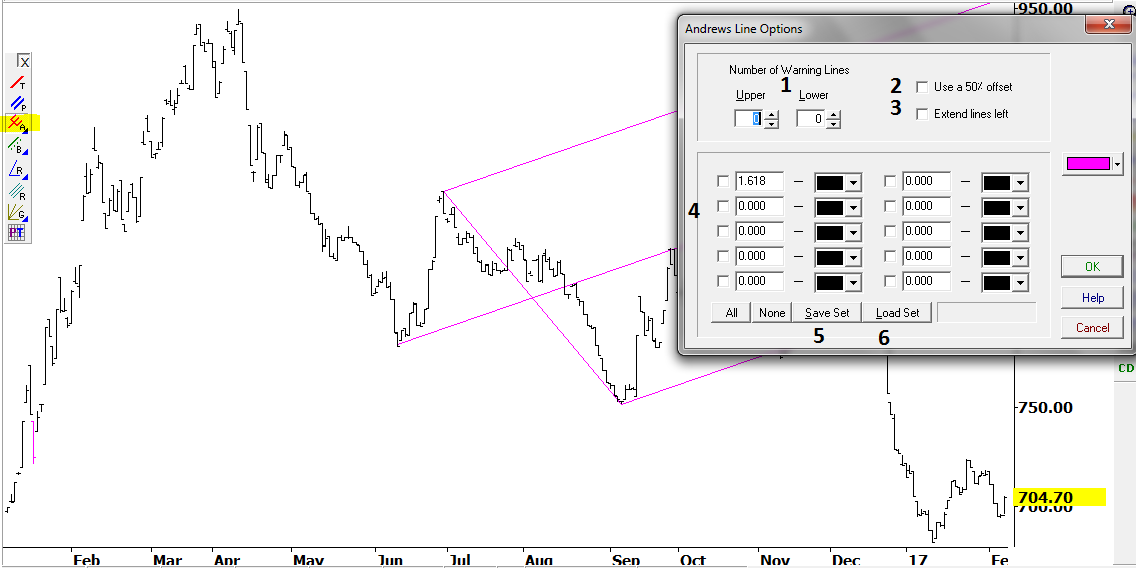
Task: Focus the Upper warning lines field
Action: 749,119
